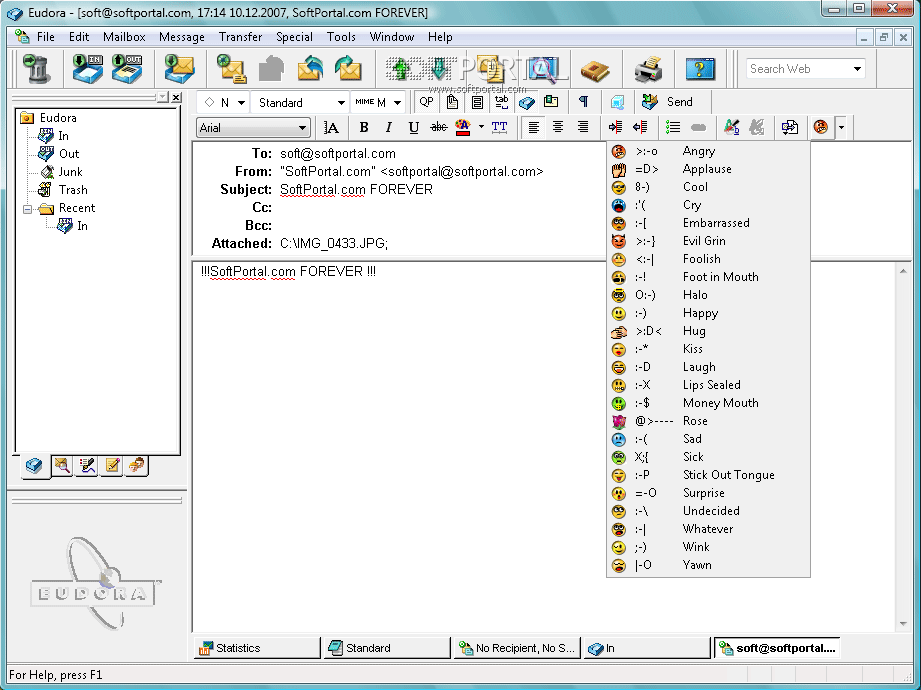
Task: Close the mailboxes side panel
Action: coord(176,97)
